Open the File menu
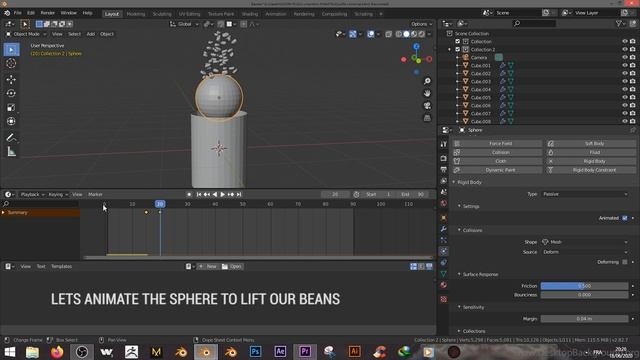Viewport: 640px width, 360px height. click(x=18, y=13)
